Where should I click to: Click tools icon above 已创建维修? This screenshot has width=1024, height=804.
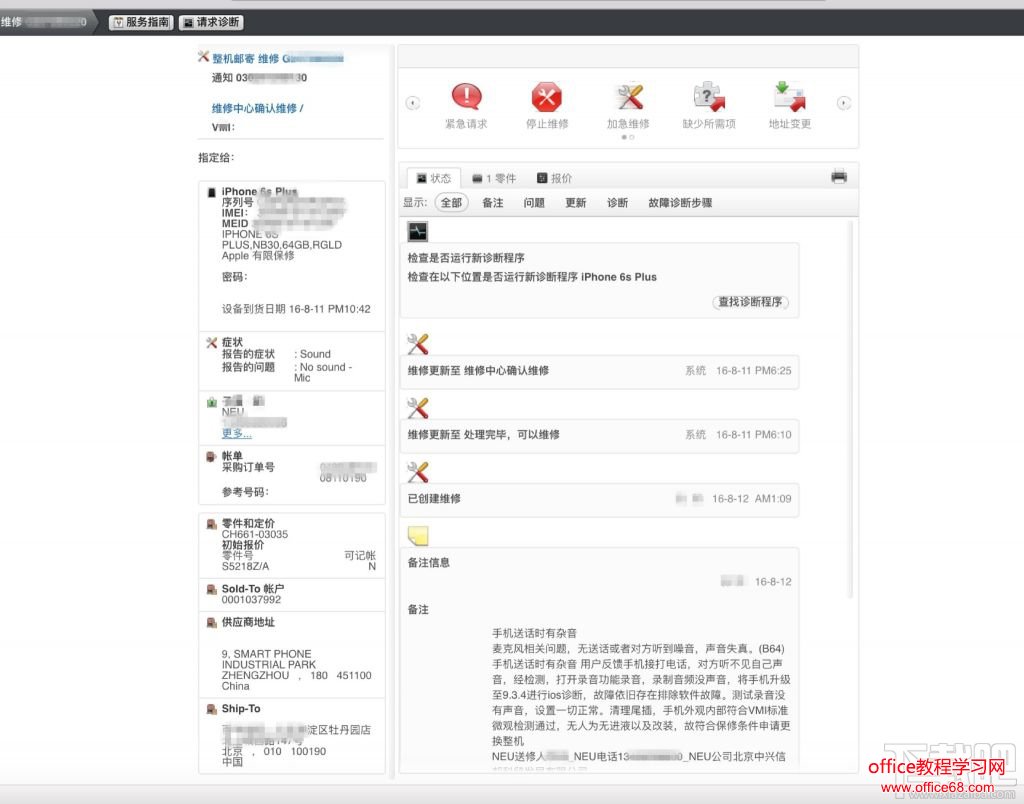(x=417, y=472)
